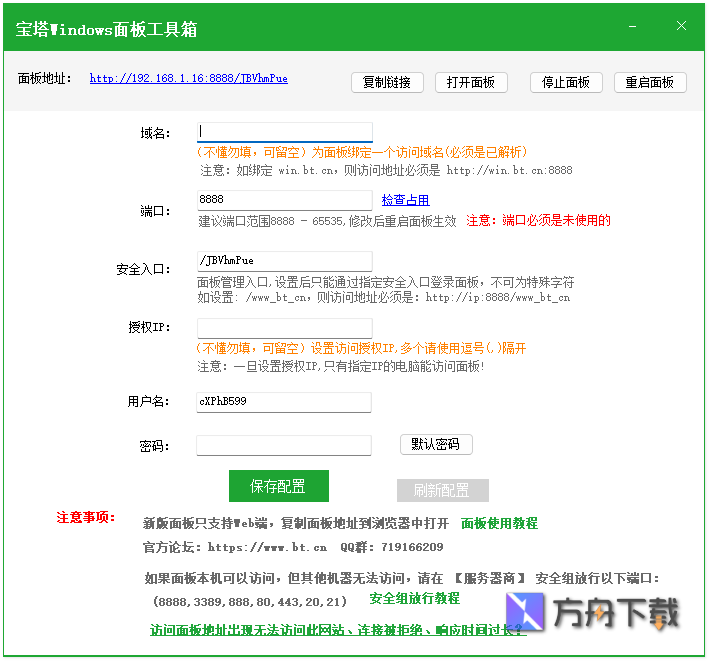This screenshot has height=661, width=709.
Task: Click the 面板地址 label
Action: pyautogui.click(x=44, y=78)
